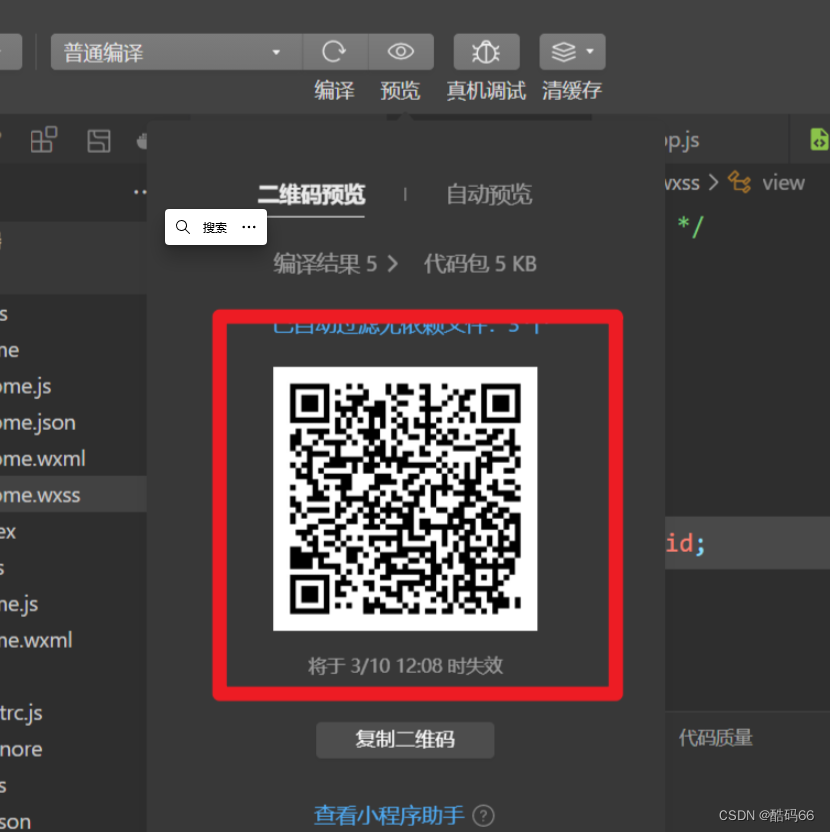The height and width of the screenshot is (832, 830).
Task: Click the help question mark icon
Action: coord(483,816)
